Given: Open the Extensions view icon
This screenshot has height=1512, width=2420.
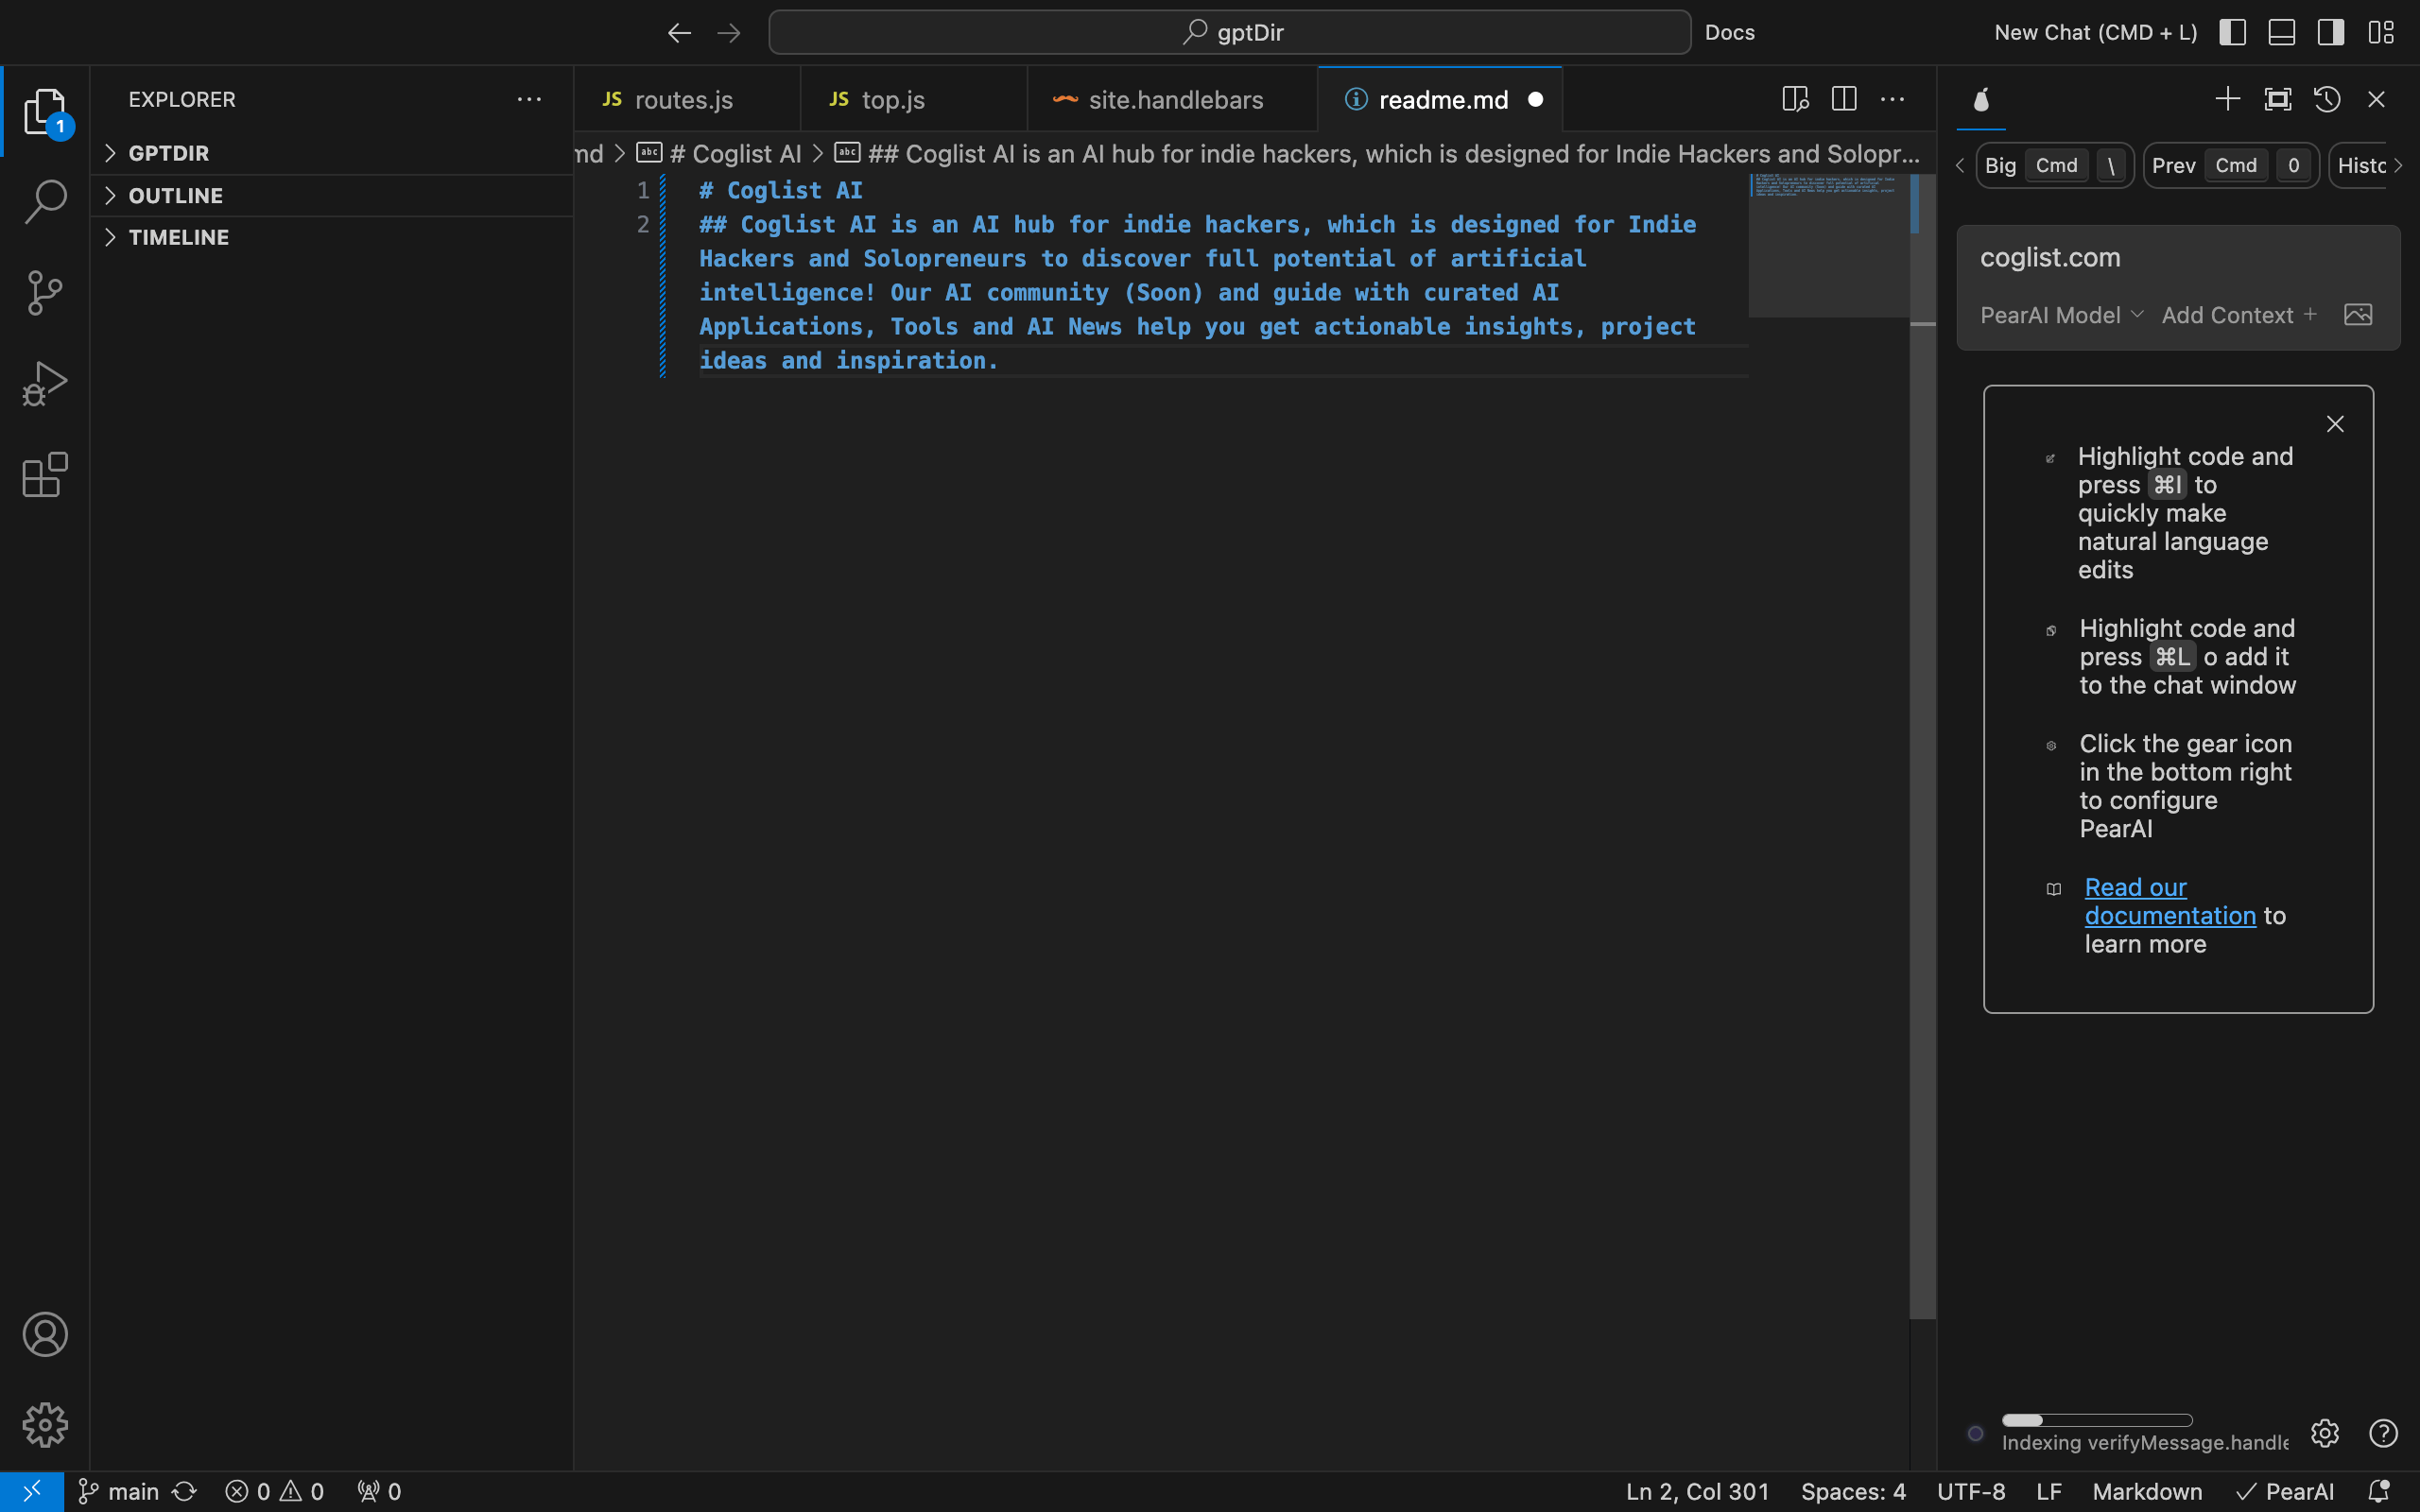Looking at the screenshot, I should tap(45, 474).
